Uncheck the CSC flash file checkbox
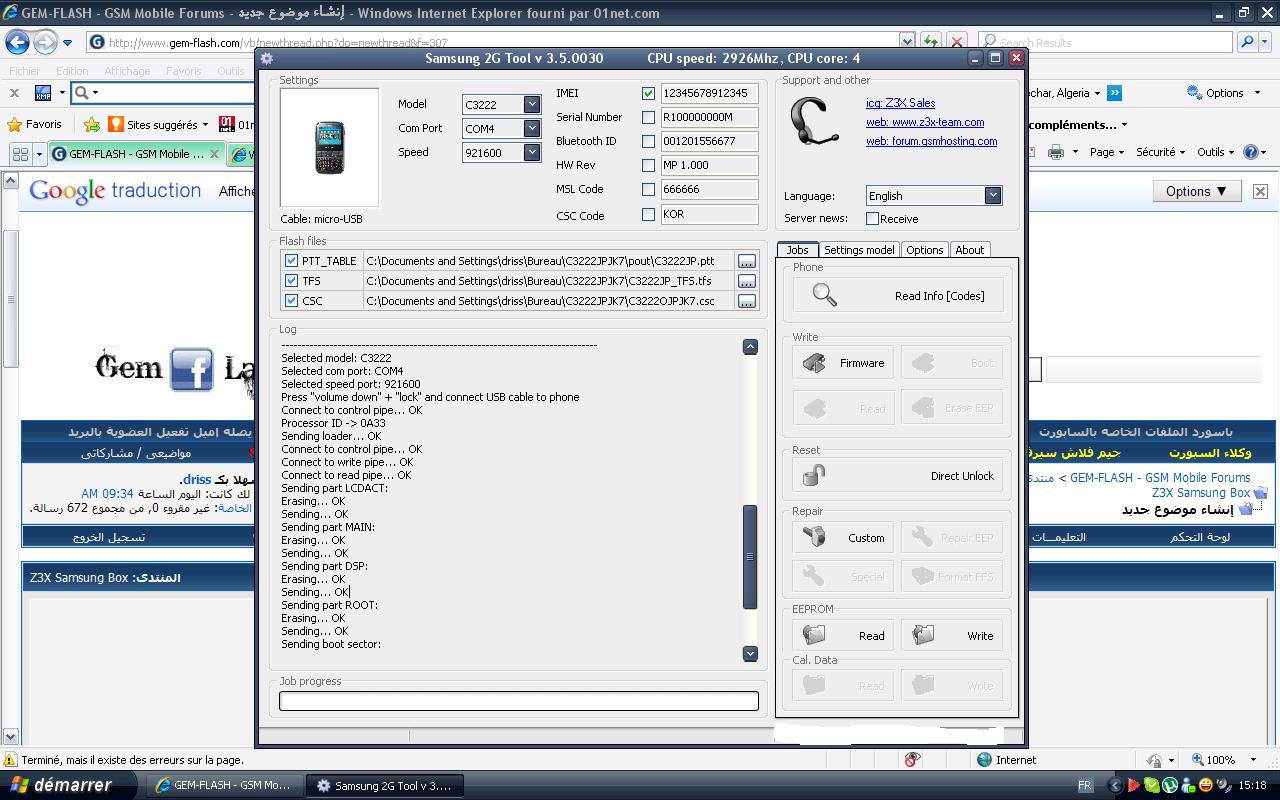This screenshot has width=1280, height=800. pyautogui.click(x=291, y=300)
